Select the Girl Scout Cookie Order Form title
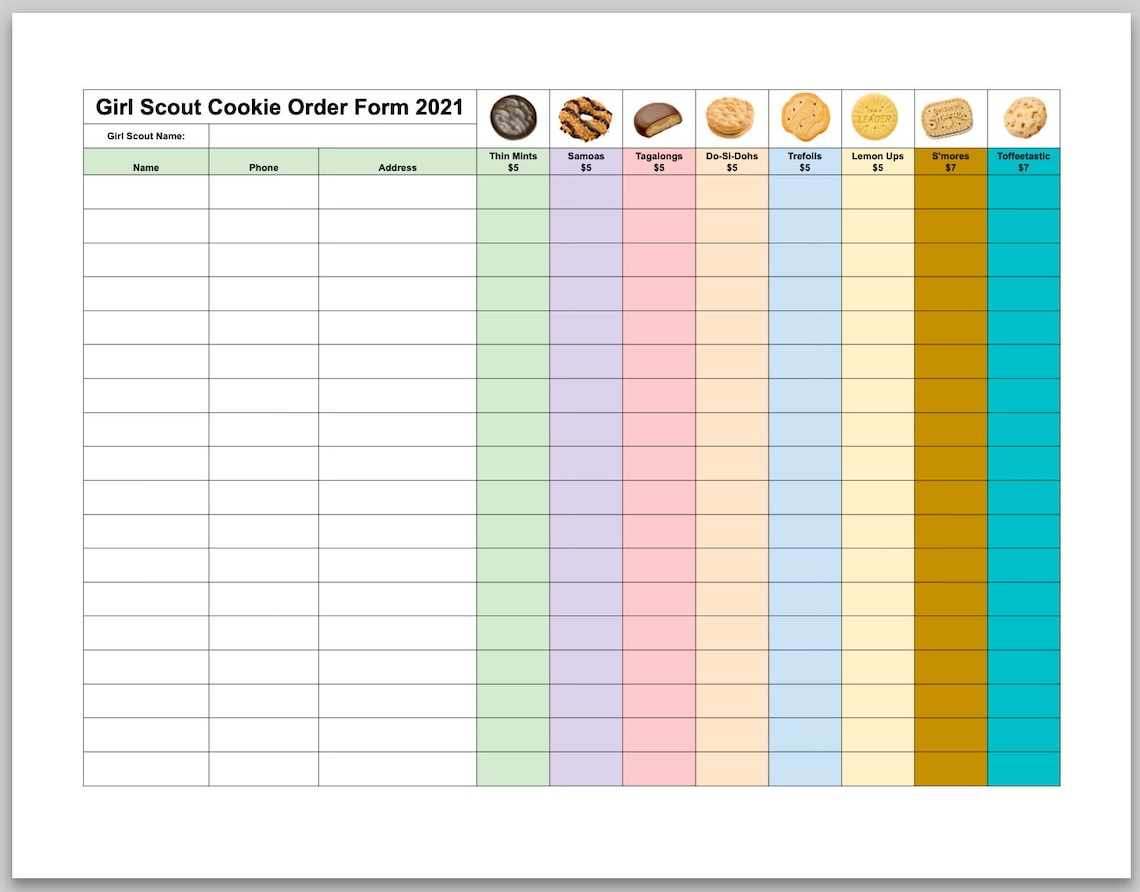 pos(279,107)
